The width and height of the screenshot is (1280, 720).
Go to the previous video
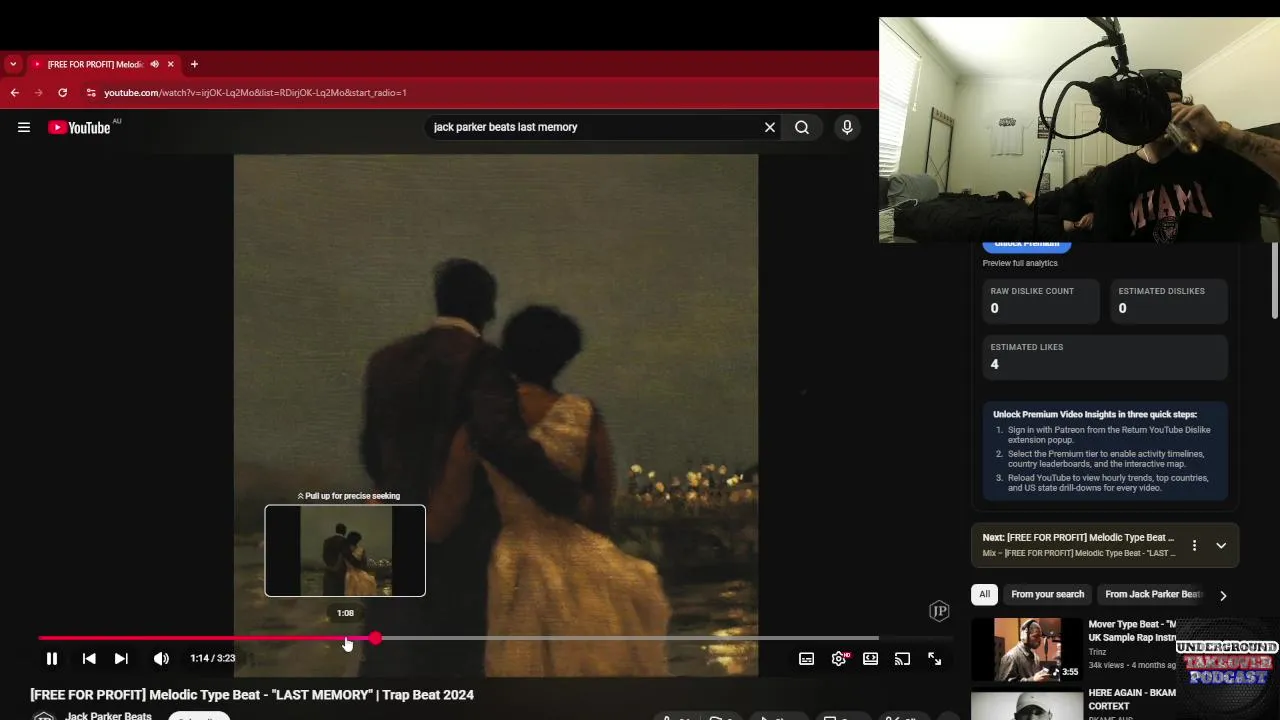89,659
